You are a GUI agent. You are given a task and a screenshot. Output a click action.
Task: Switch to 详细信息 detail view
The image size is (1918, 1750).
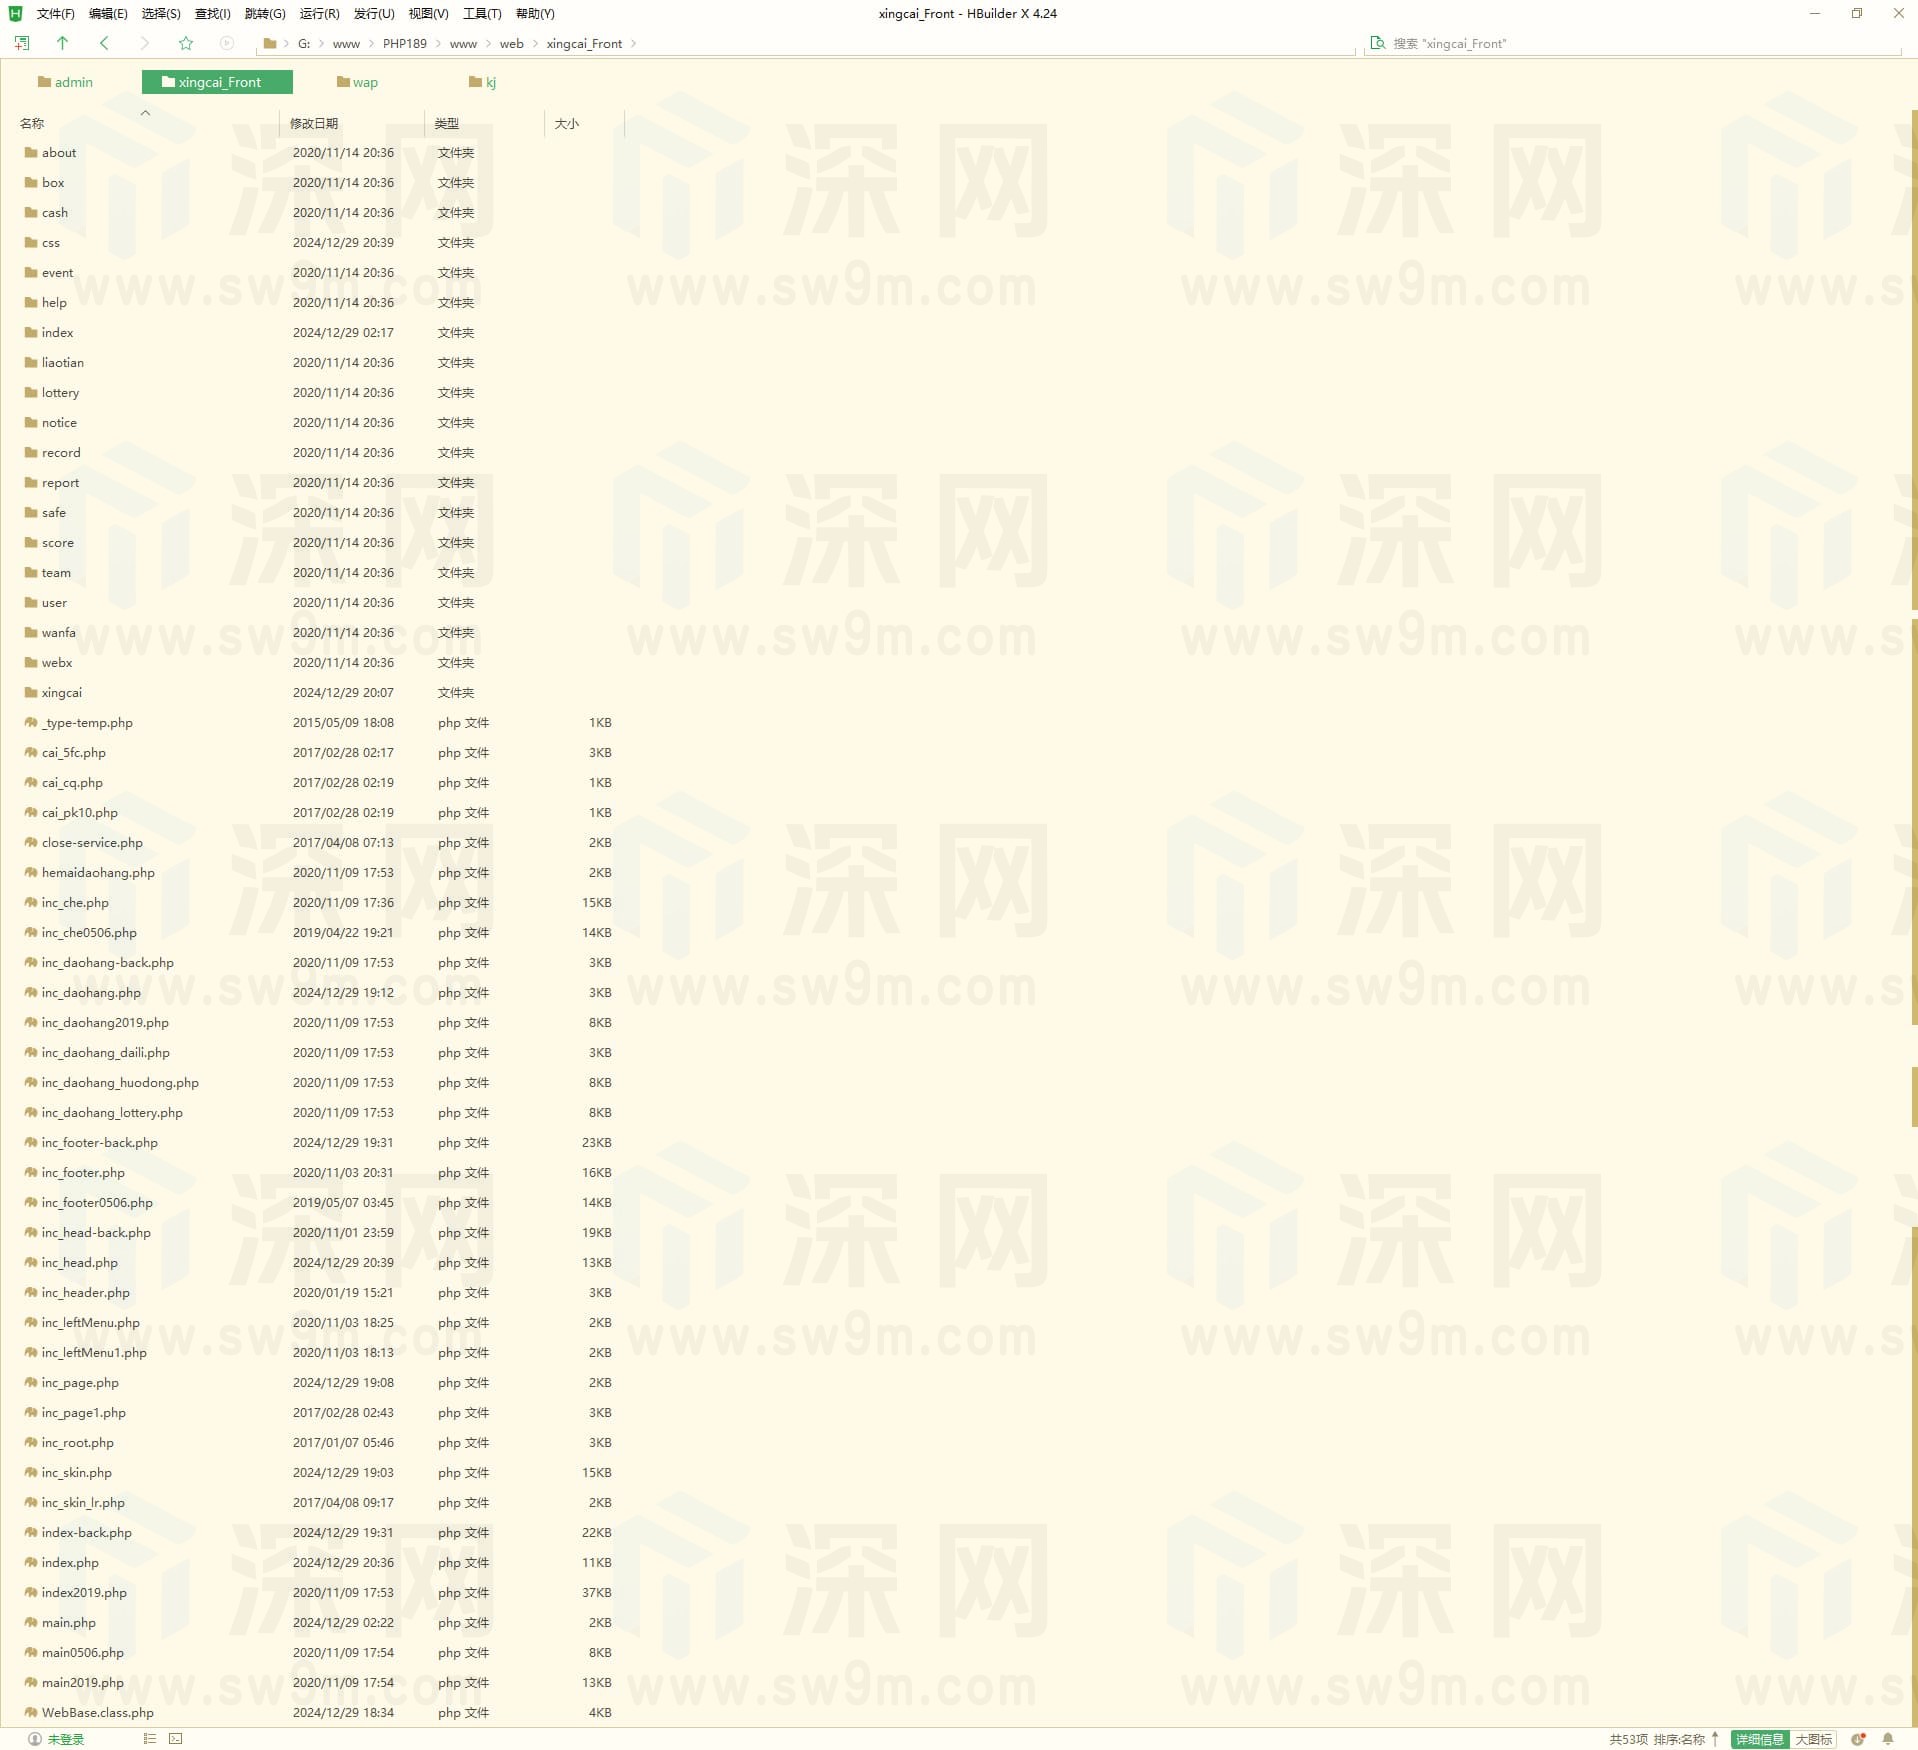(x=1759, y=1739)
